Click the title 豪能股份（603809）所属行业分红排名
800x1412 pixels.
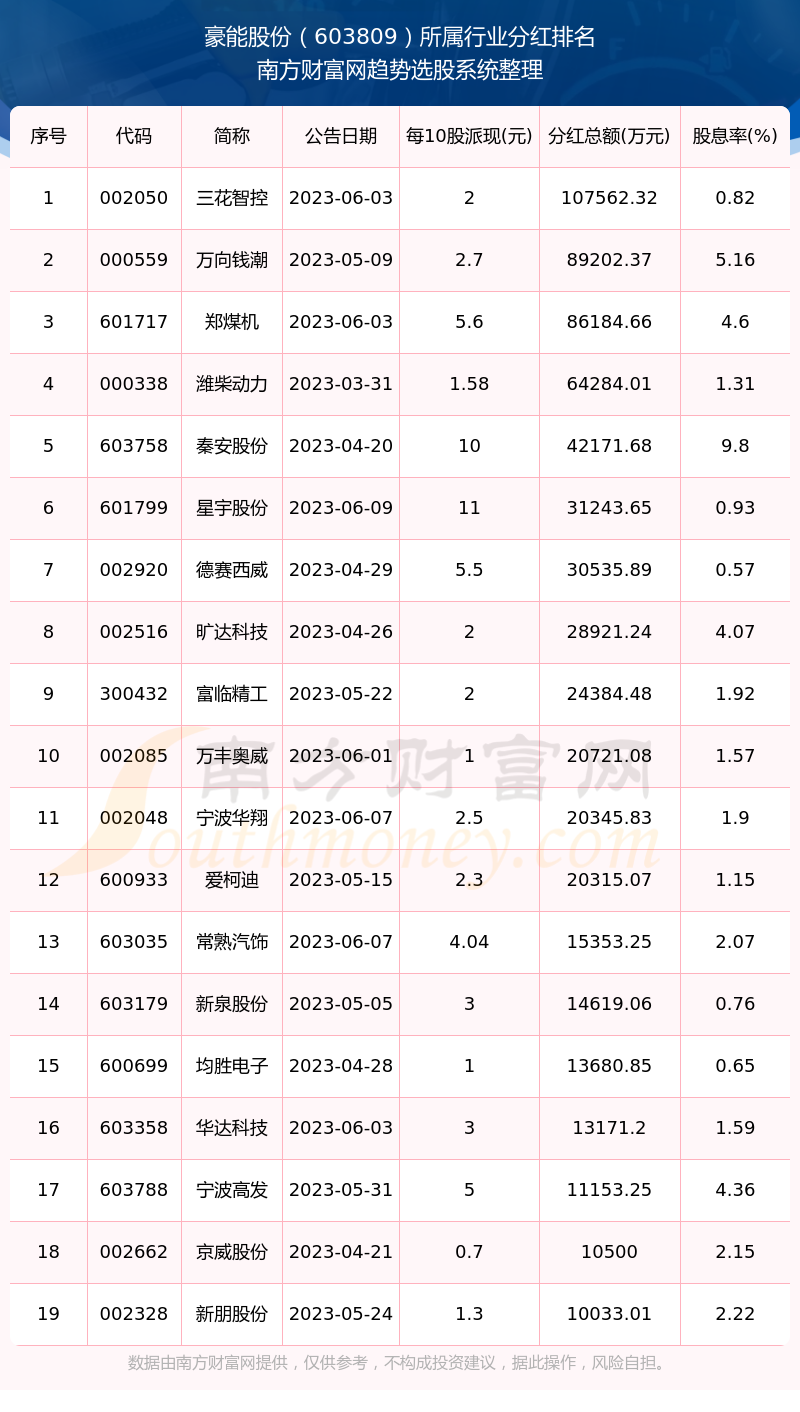point(400,38)
